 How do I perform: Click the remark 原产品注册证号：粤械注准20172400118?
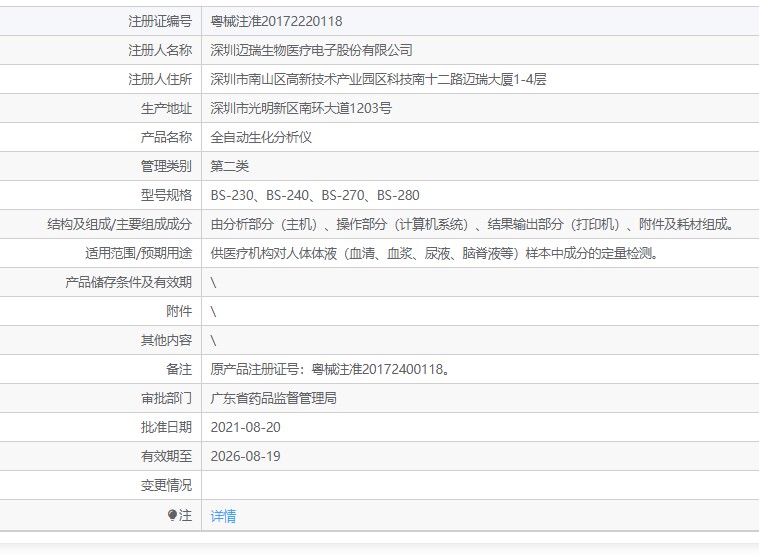[331, 370]
